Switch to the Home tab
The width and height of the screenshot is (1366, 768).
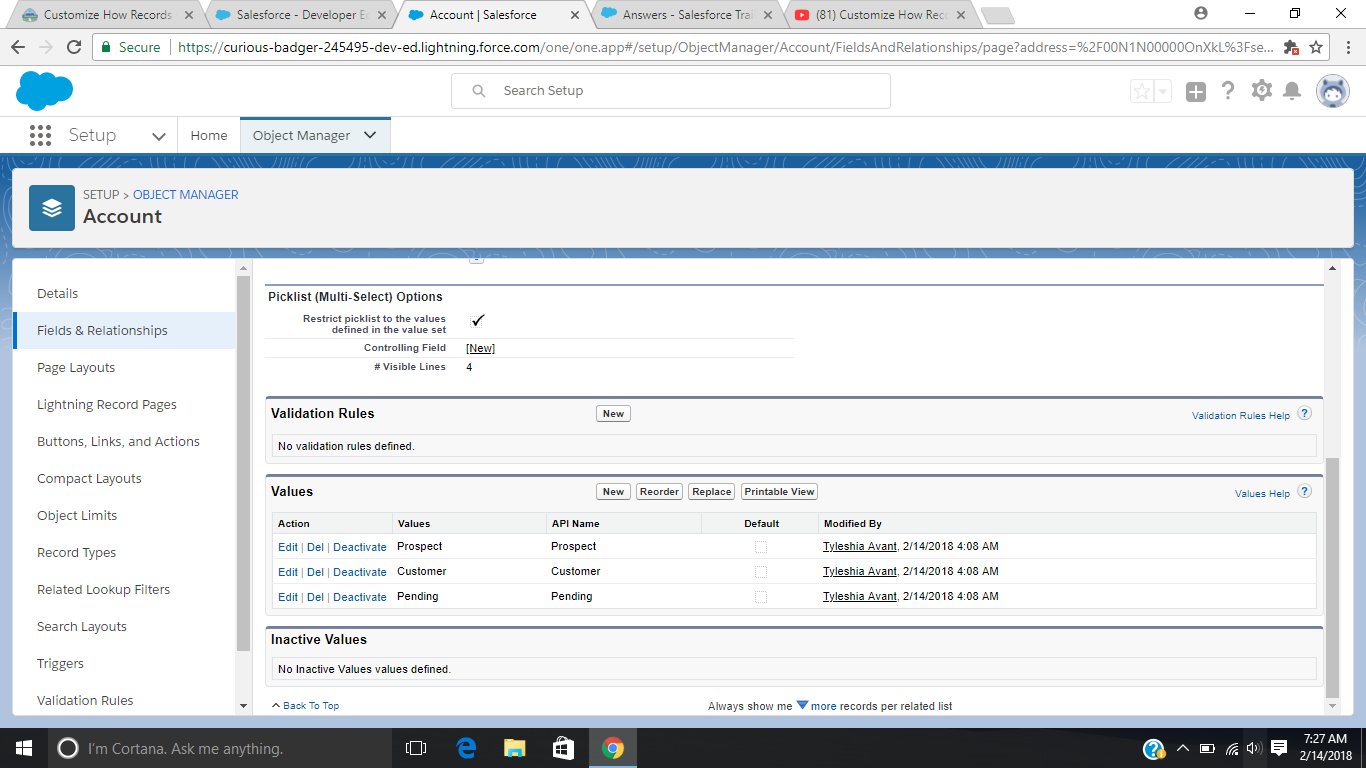pyautogui.click(x=209, y=135)
